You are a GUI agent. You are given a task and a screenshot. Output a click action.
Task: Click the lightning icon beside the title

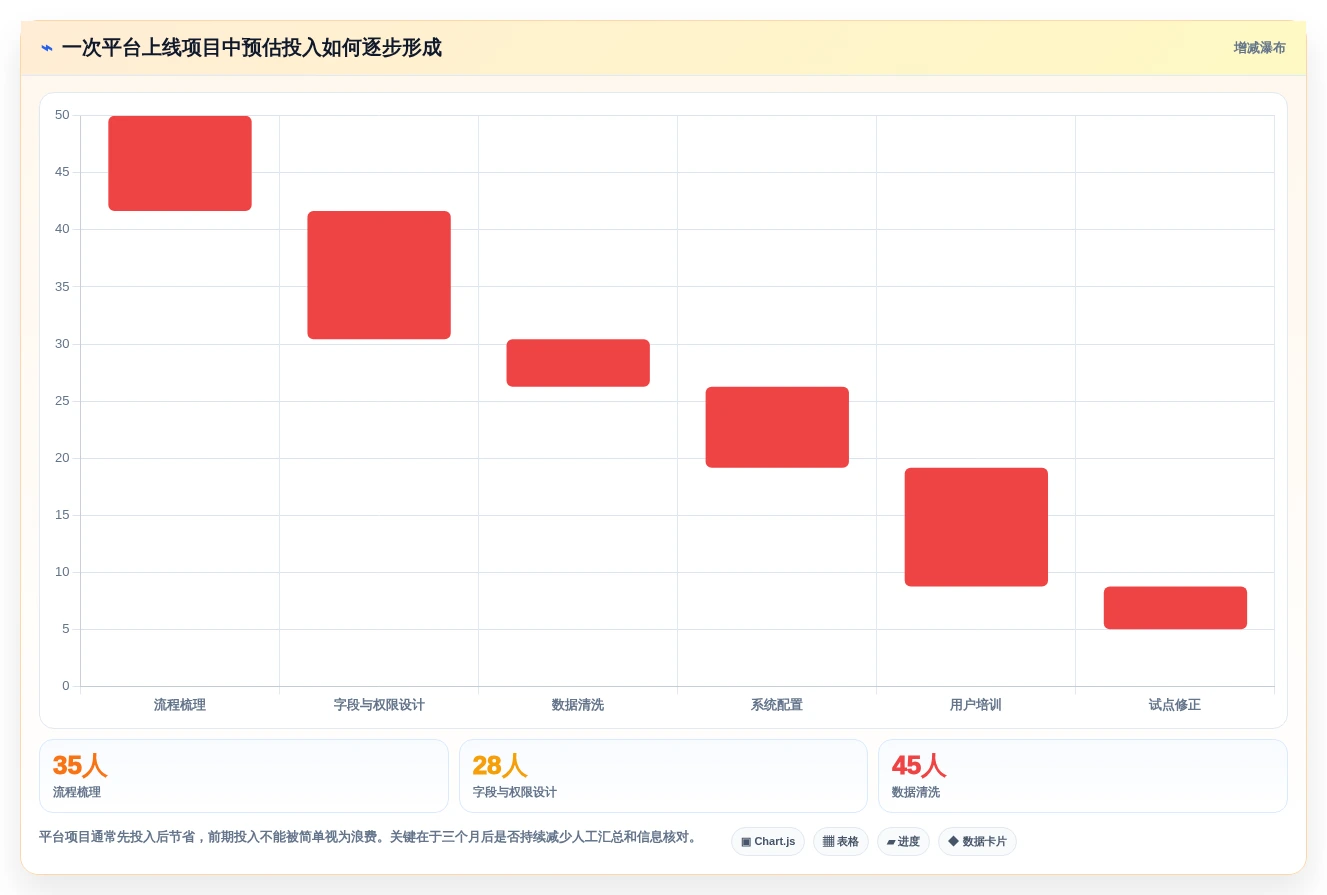47,48
